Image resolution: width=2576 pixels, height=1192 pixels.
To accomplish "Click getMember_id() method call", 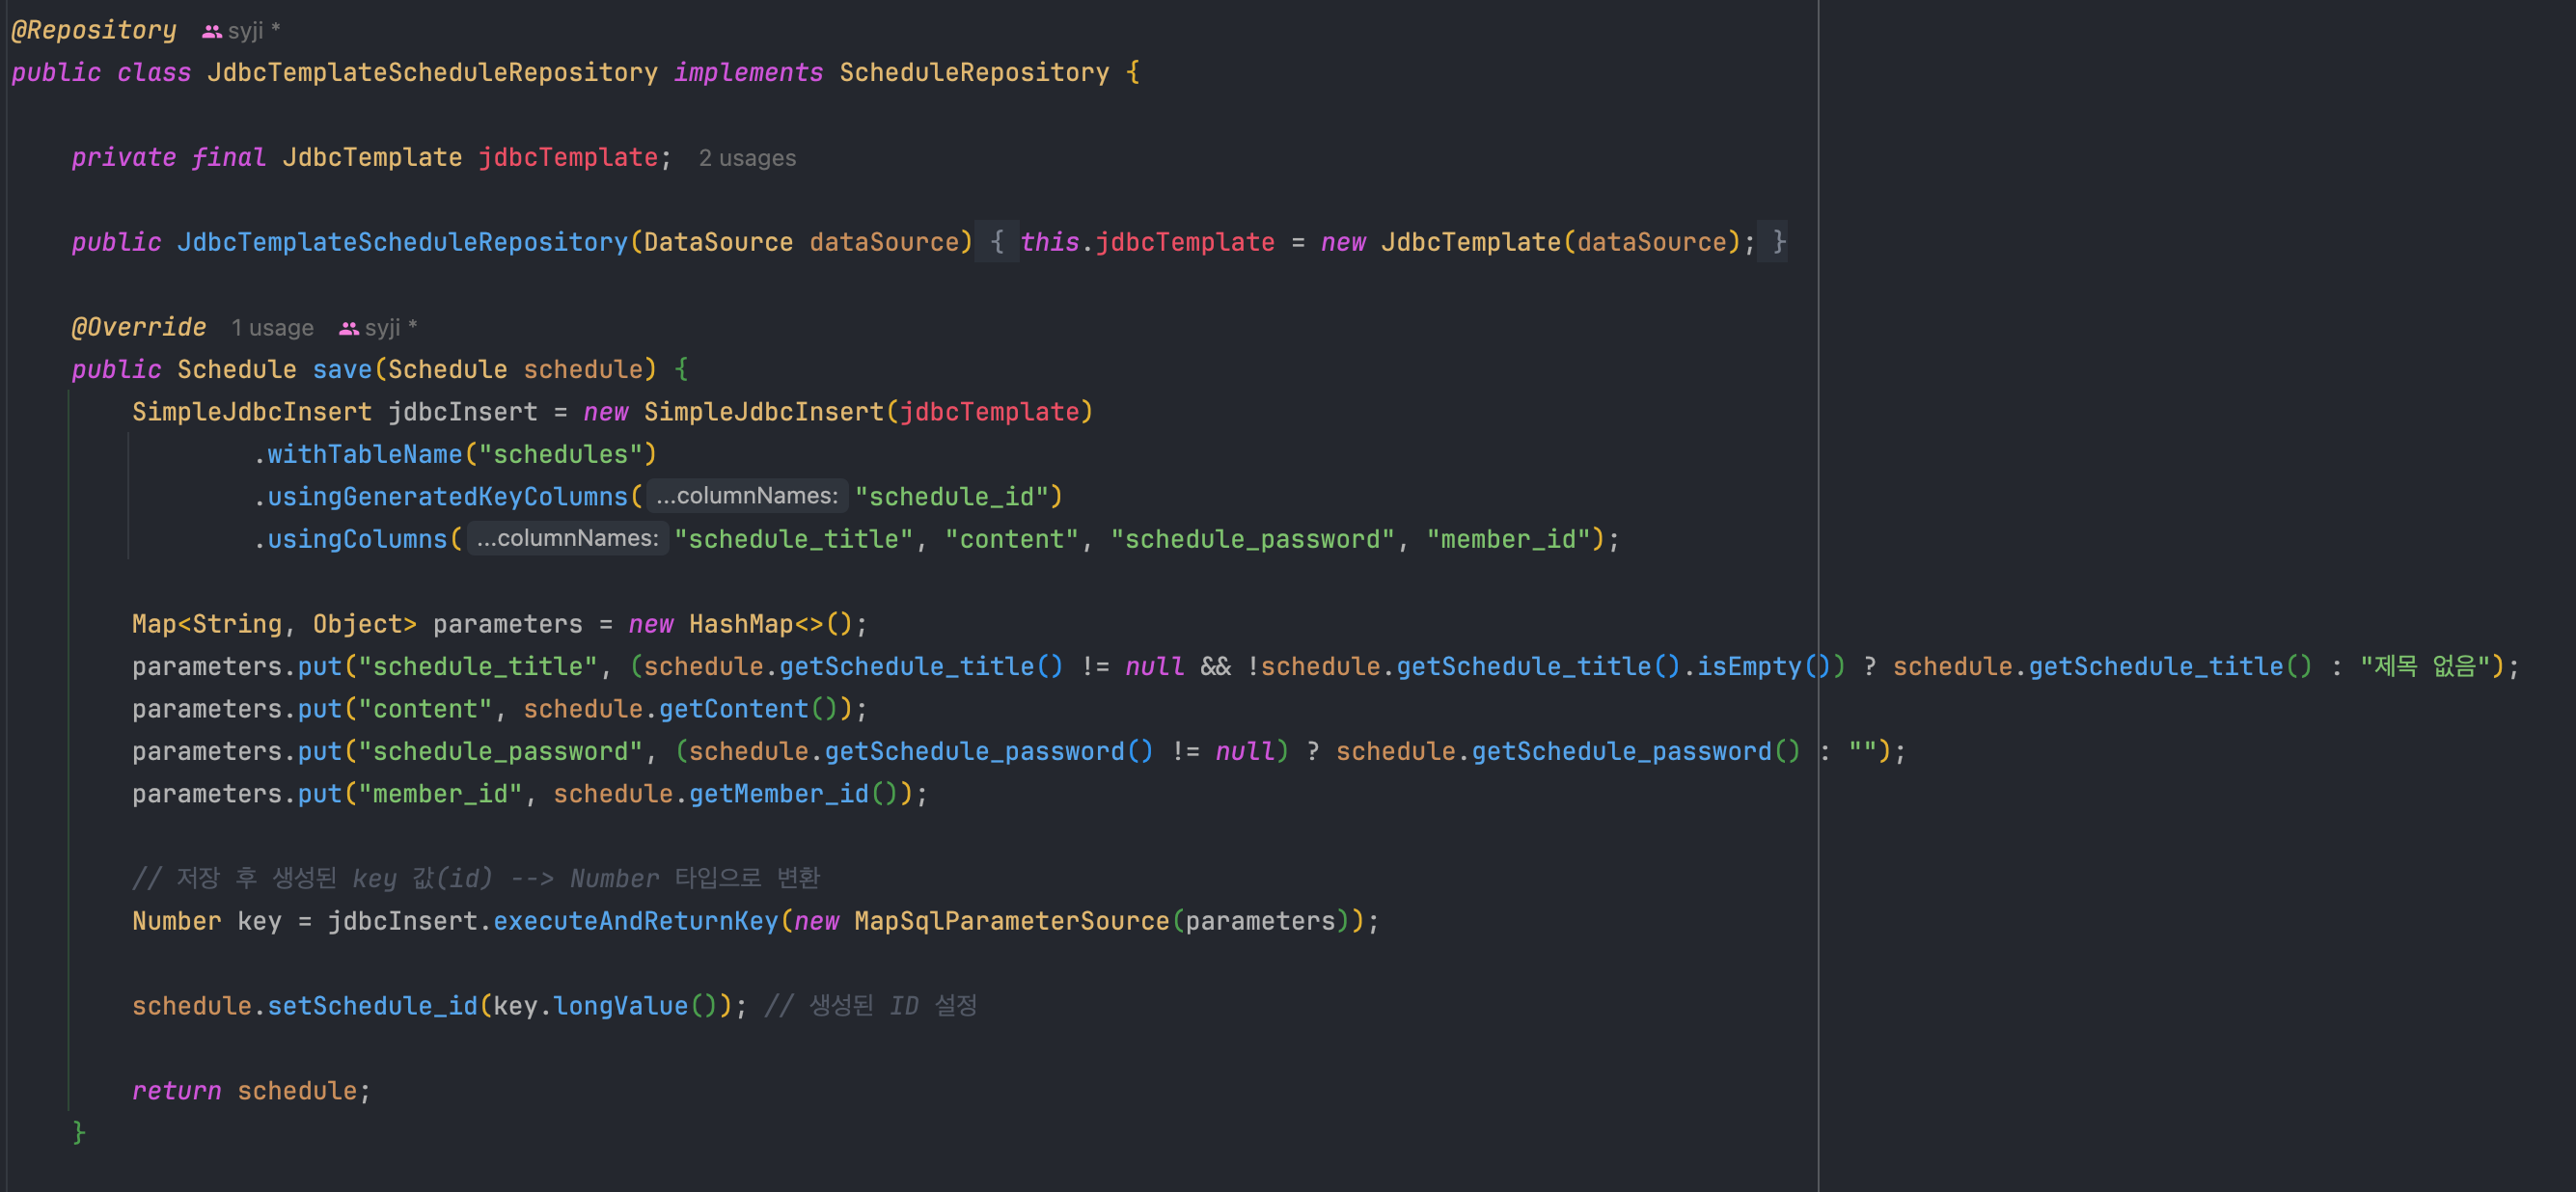I will 793,794.
